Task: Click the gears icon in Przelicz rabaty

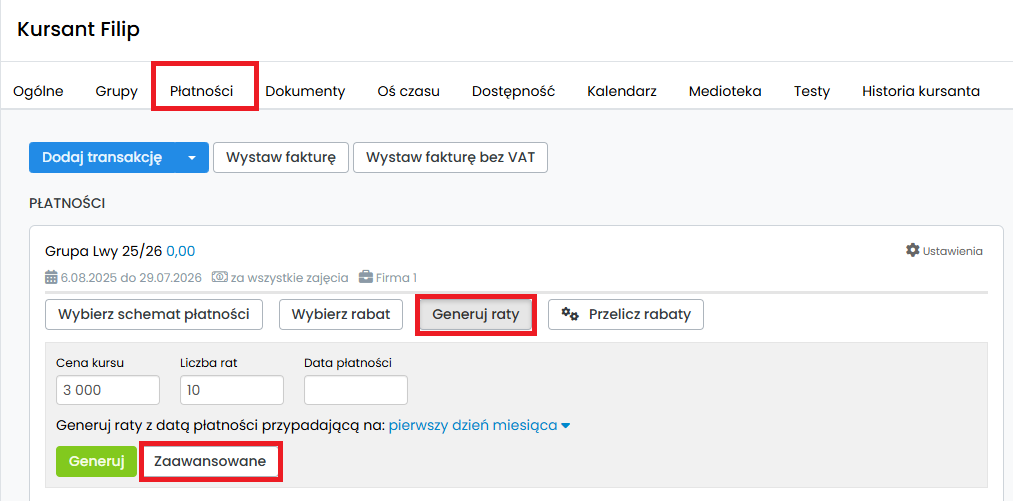Action: pos(570,314)
